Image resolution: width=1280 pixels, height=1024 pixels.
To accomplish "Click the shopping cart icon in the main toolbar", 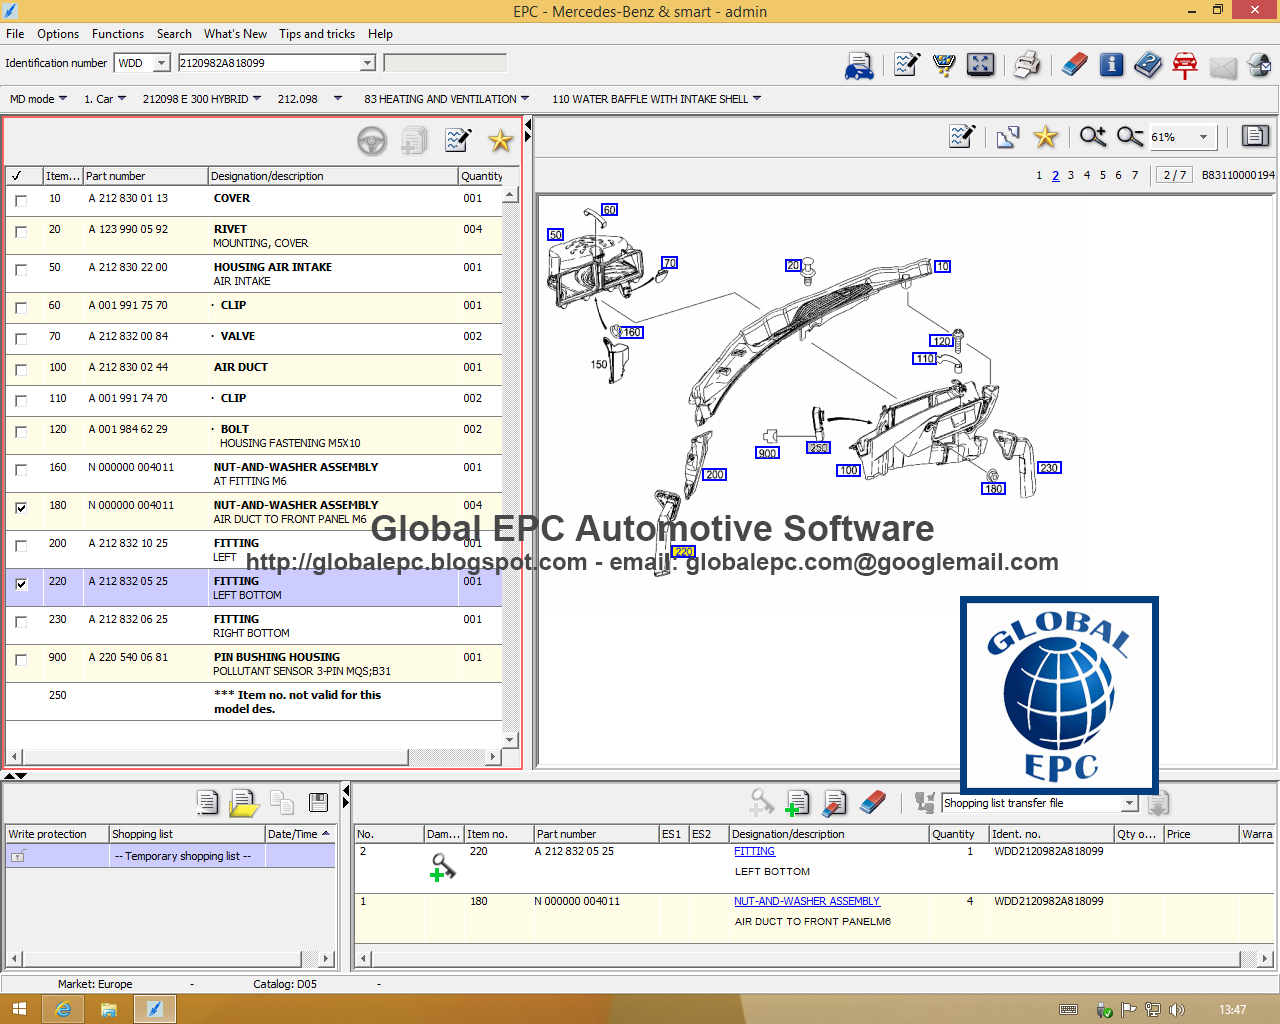I will point(944,64).
